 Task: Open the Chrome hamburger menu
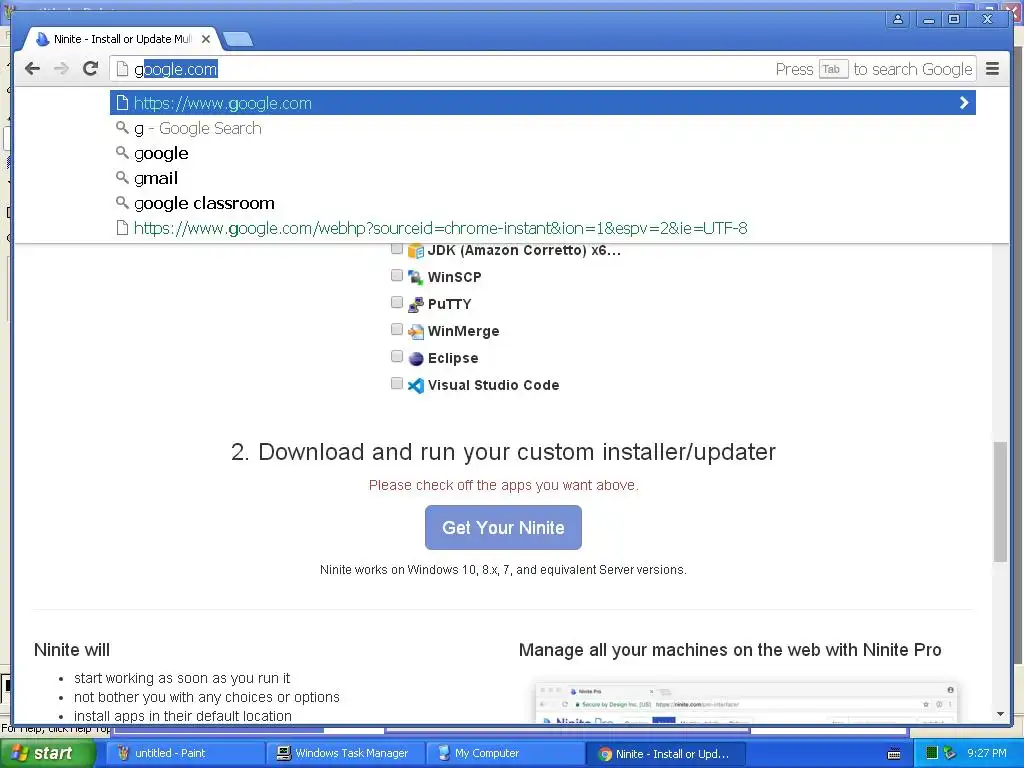992,69
